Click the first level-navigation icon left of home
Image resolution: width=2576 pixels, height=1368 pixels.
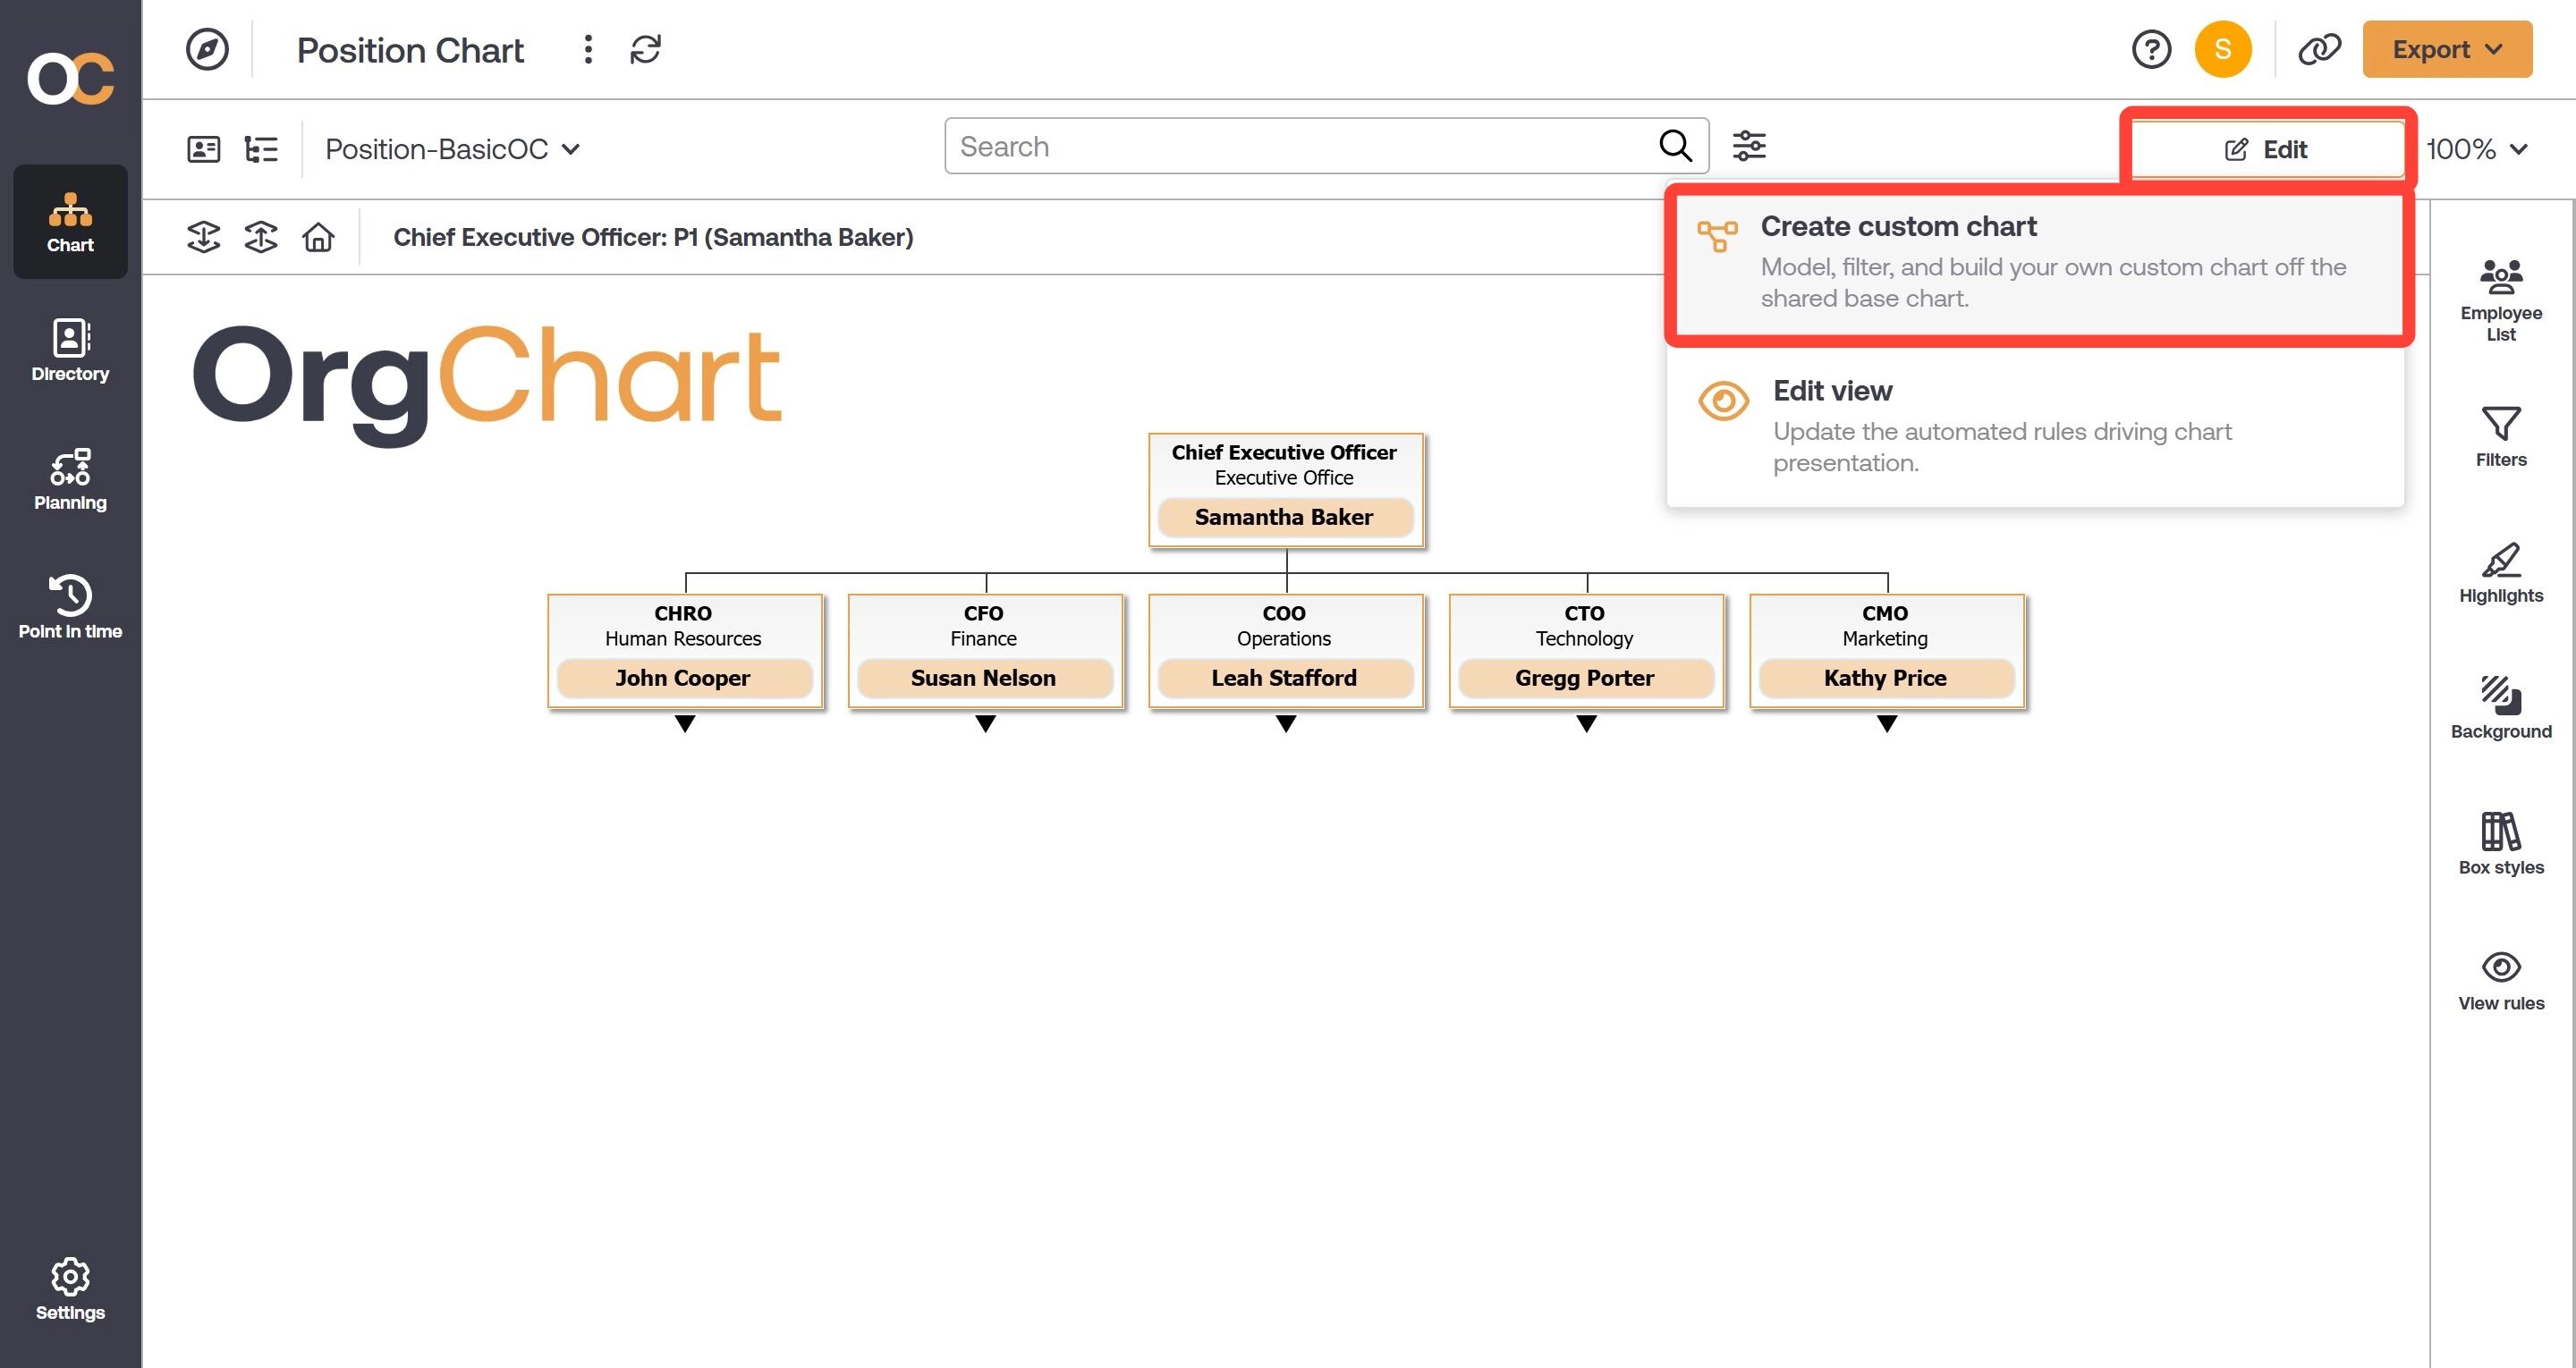pos(204,237)
